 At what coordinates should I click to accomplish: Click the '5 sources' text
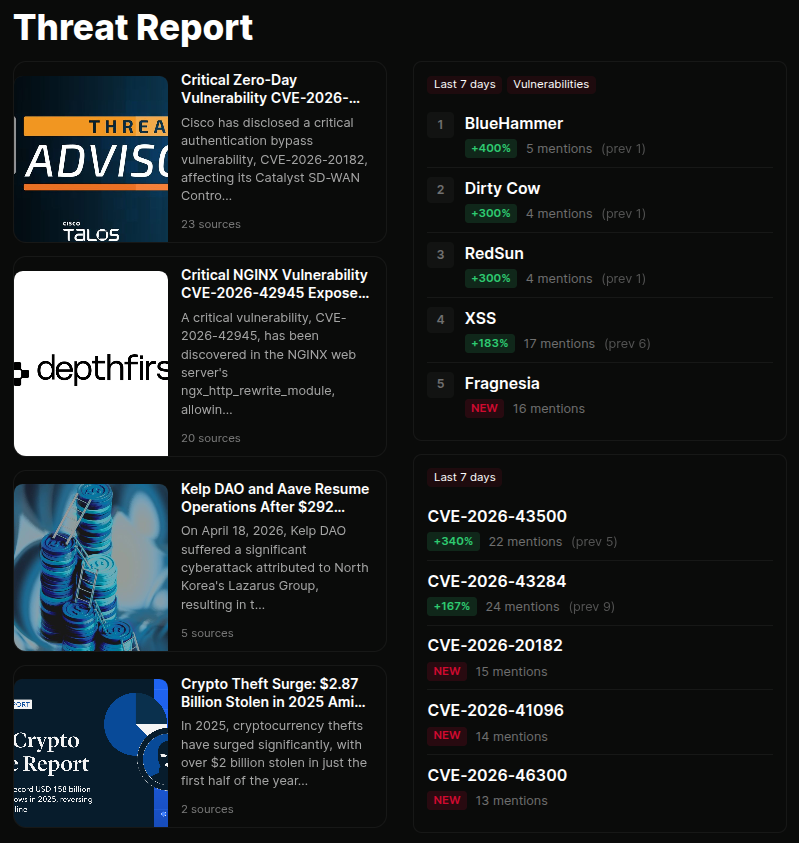click(x=207, y=633)
